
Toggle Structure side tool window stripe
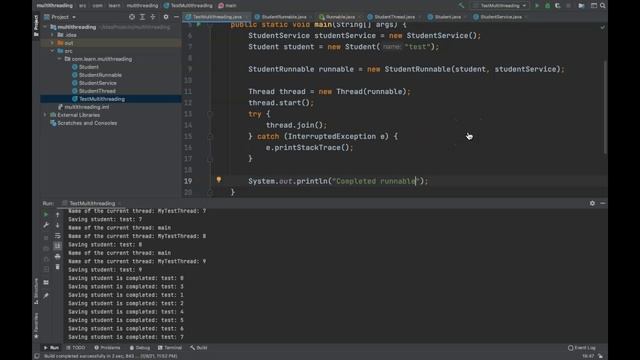36,291
